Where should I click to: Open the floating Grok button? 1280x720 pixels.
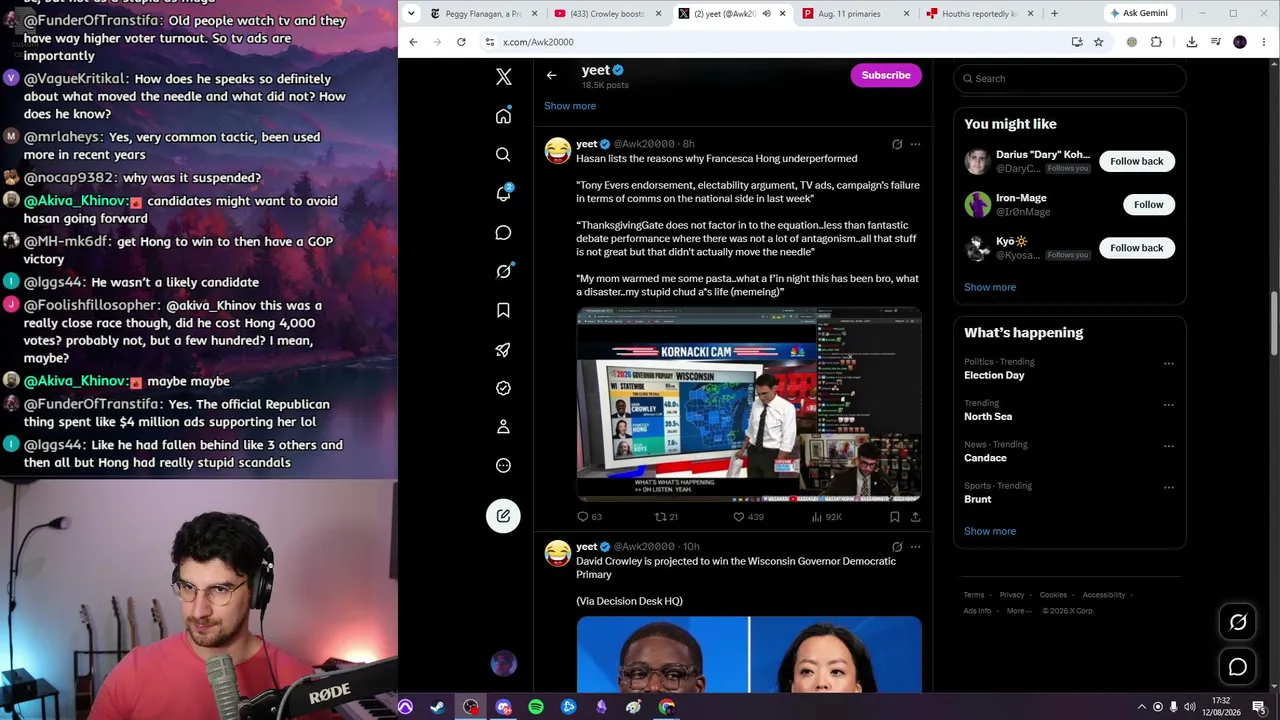pyautogui.click(x=1238, y=622)
